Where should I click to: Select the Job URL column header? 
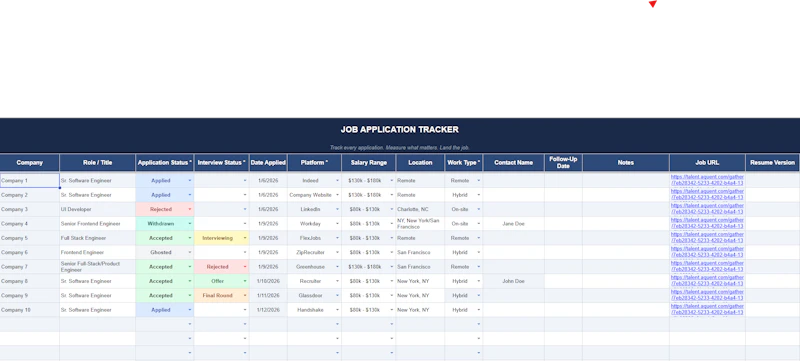[x=707, y=163]
